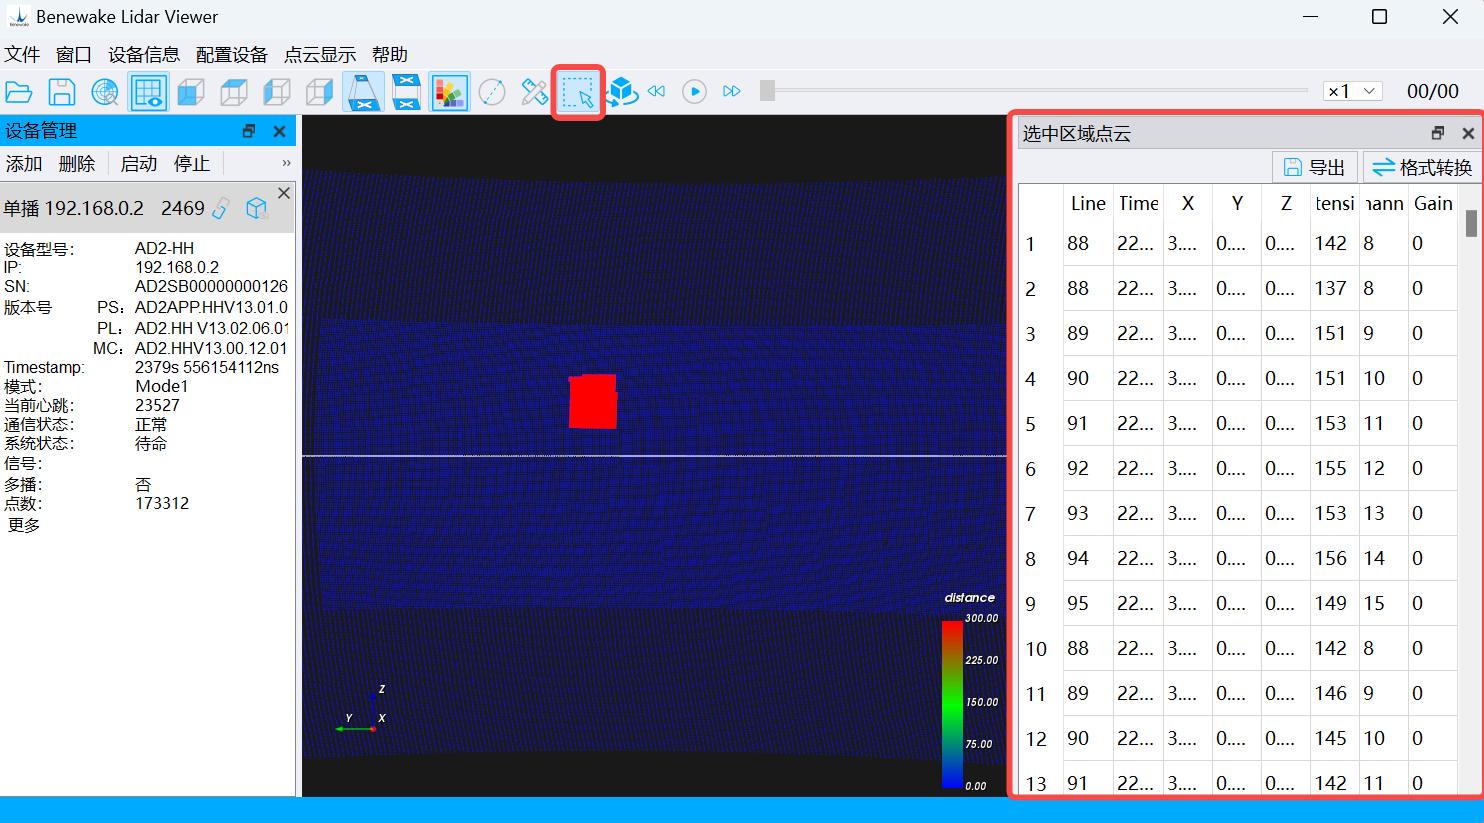Image resolution: width=1484 pixels, height=823 pixels.
Task: Expand 更多 for more device details
Action: pyautogui.click(x=24, y=524)
